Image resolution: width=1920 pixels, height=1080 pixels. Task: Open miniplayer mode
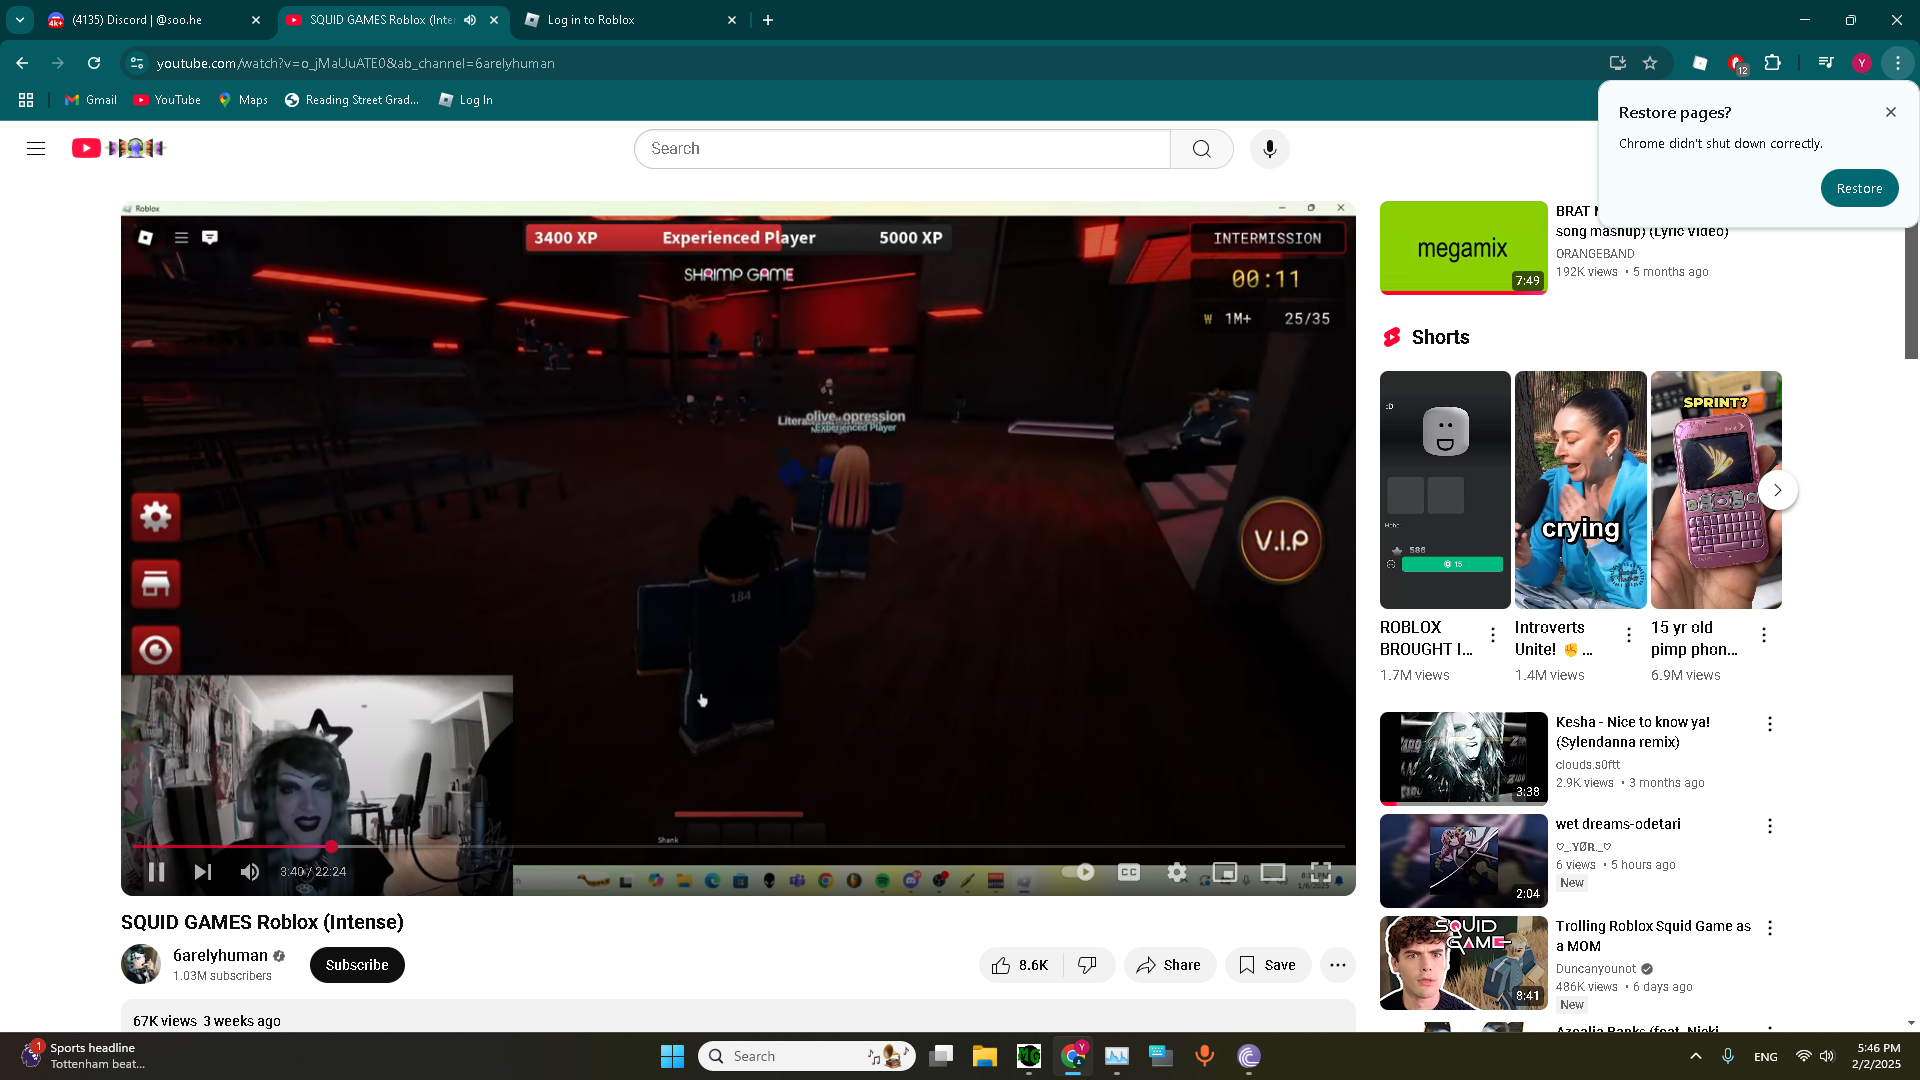tap(1225, 872)
